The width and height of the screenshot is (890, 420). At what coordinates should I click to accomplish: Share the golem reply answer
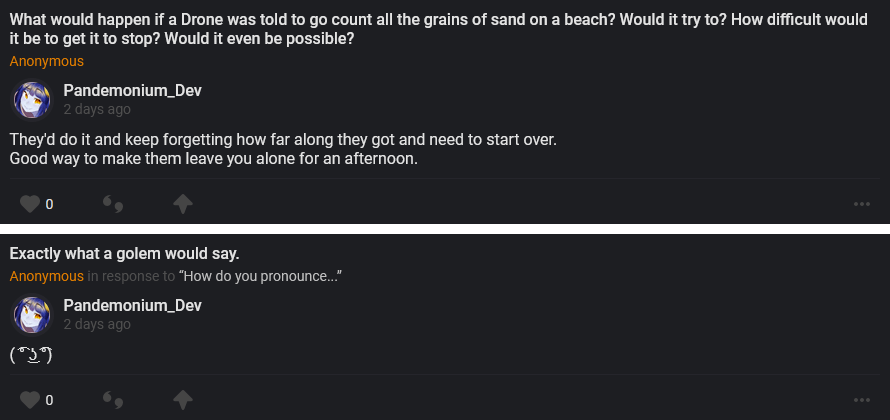pos(182,400)
